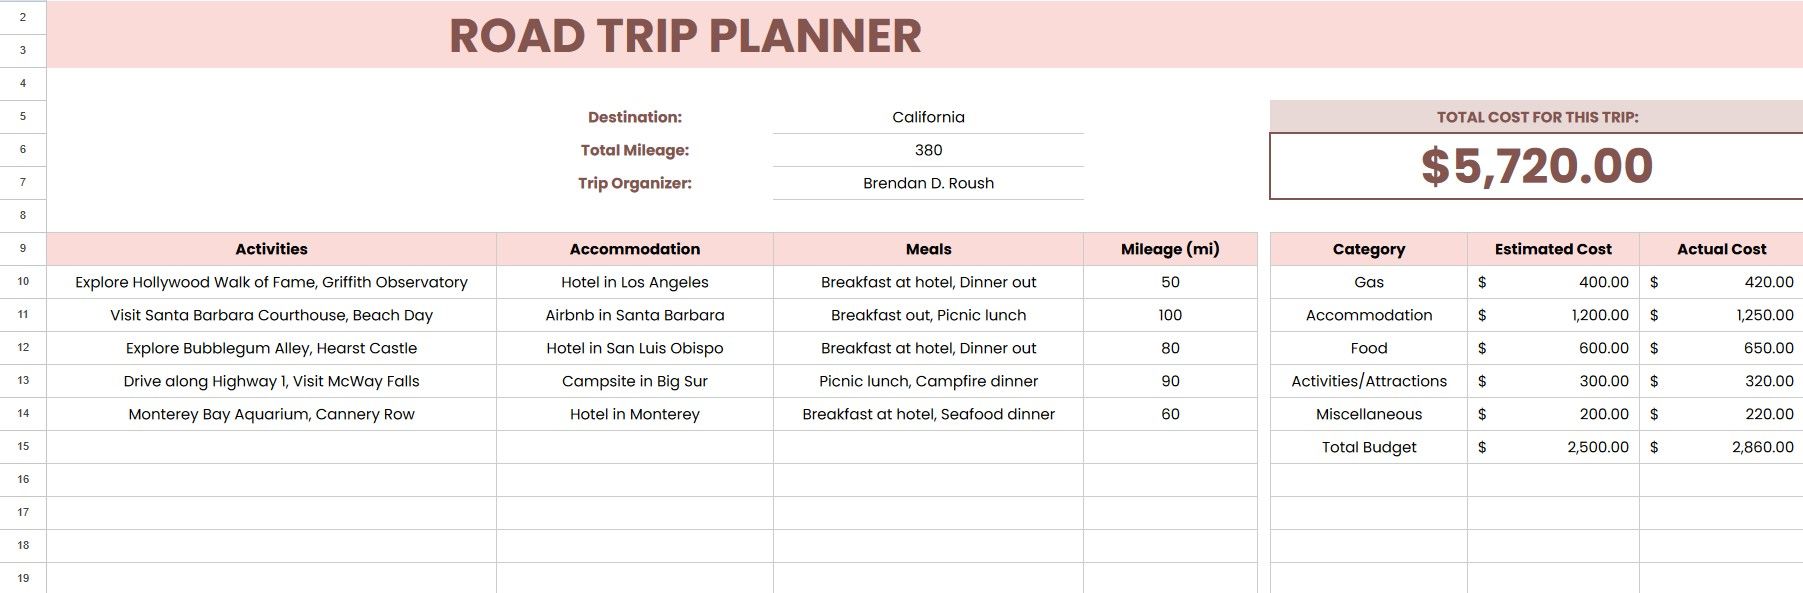Select the Hotel in Los Angeles cell
The image size is (1803, 593).
pyautogui.click(x=633, y=282)
